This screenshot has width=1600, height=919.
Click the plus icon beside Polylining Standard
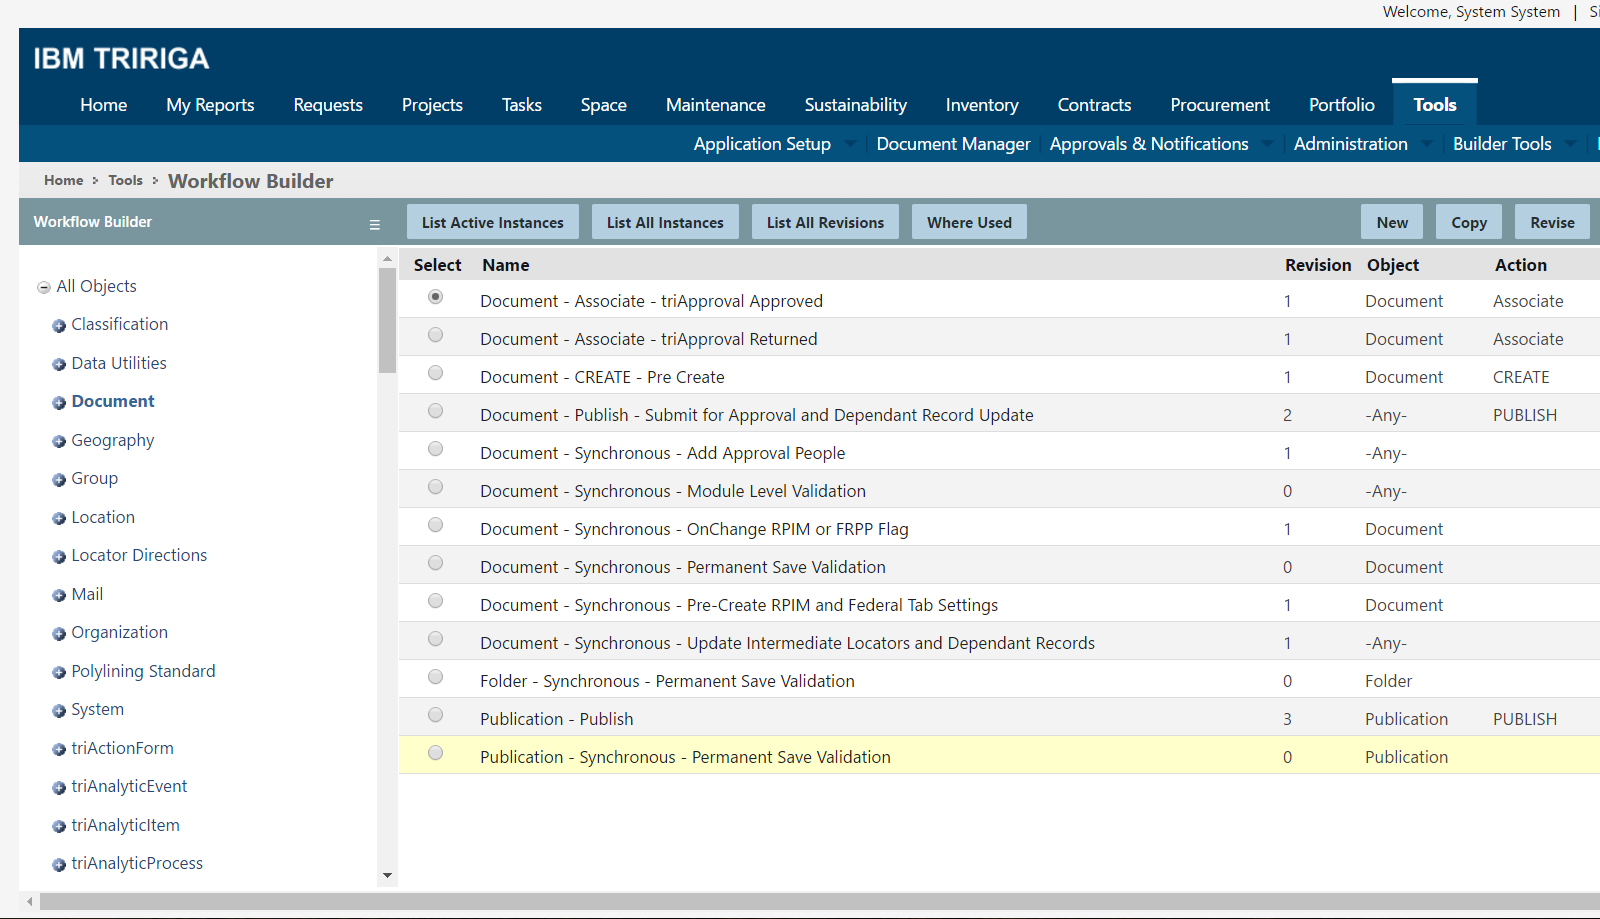click(x=59, y=673)
